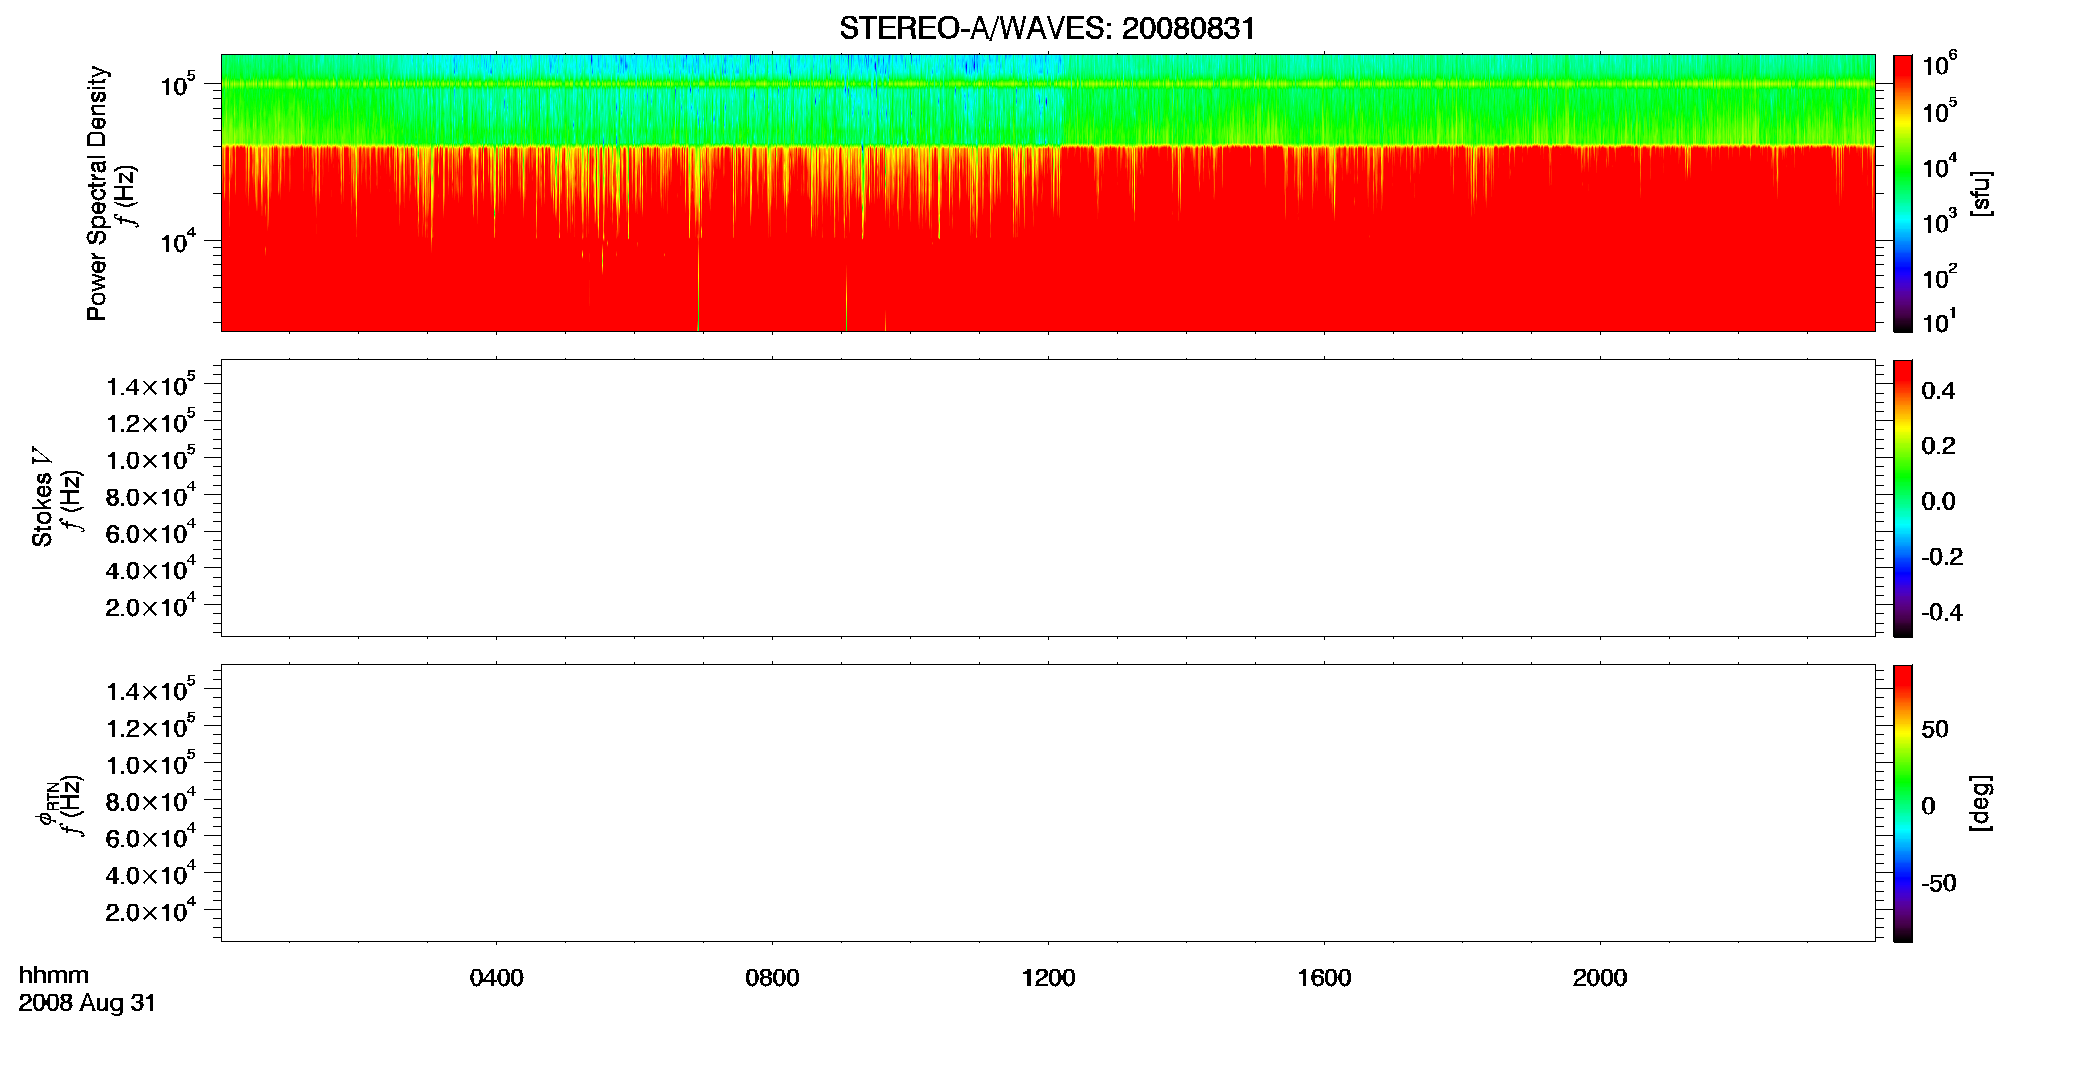
Task: Click the Power Spectral Density axis label
Action: tap(97, 193)
